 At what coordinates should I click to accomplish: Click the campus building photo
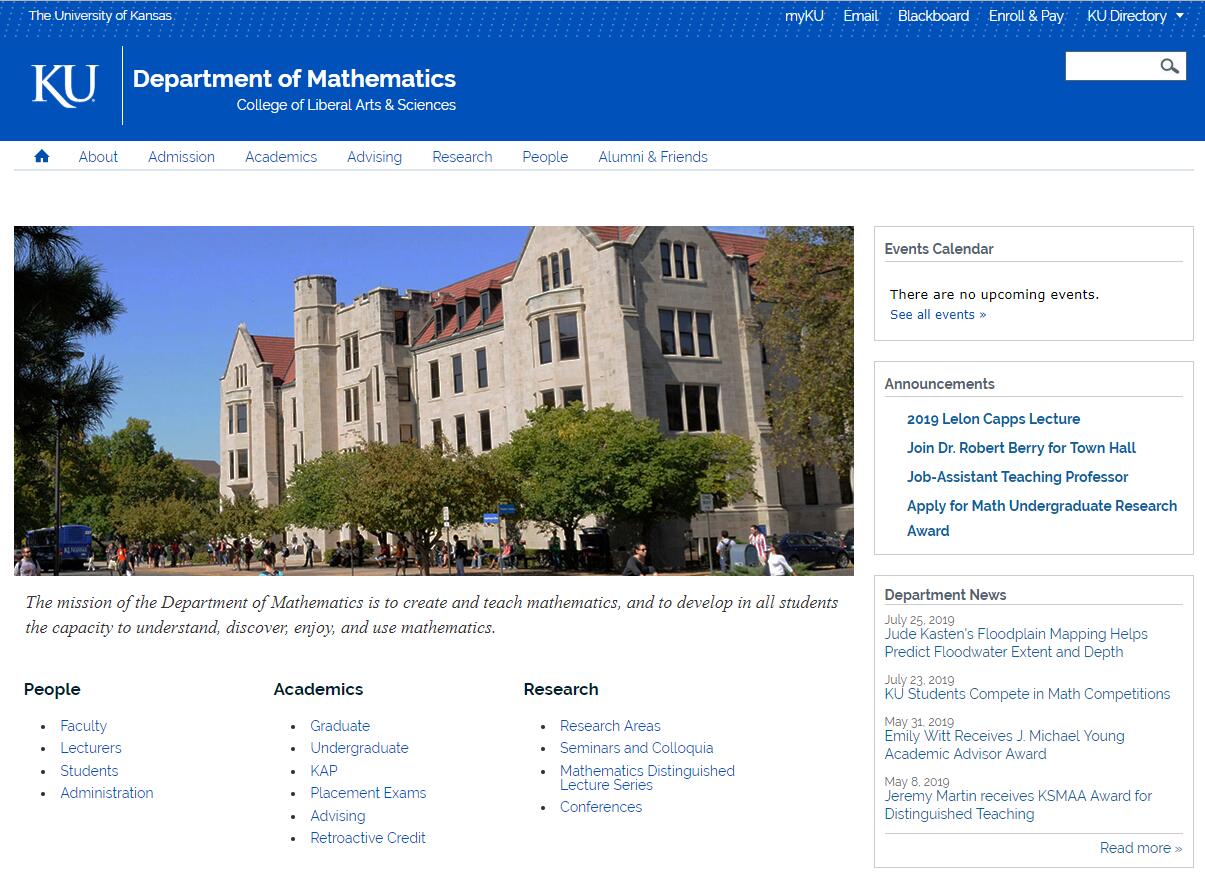tap(433, 398)
